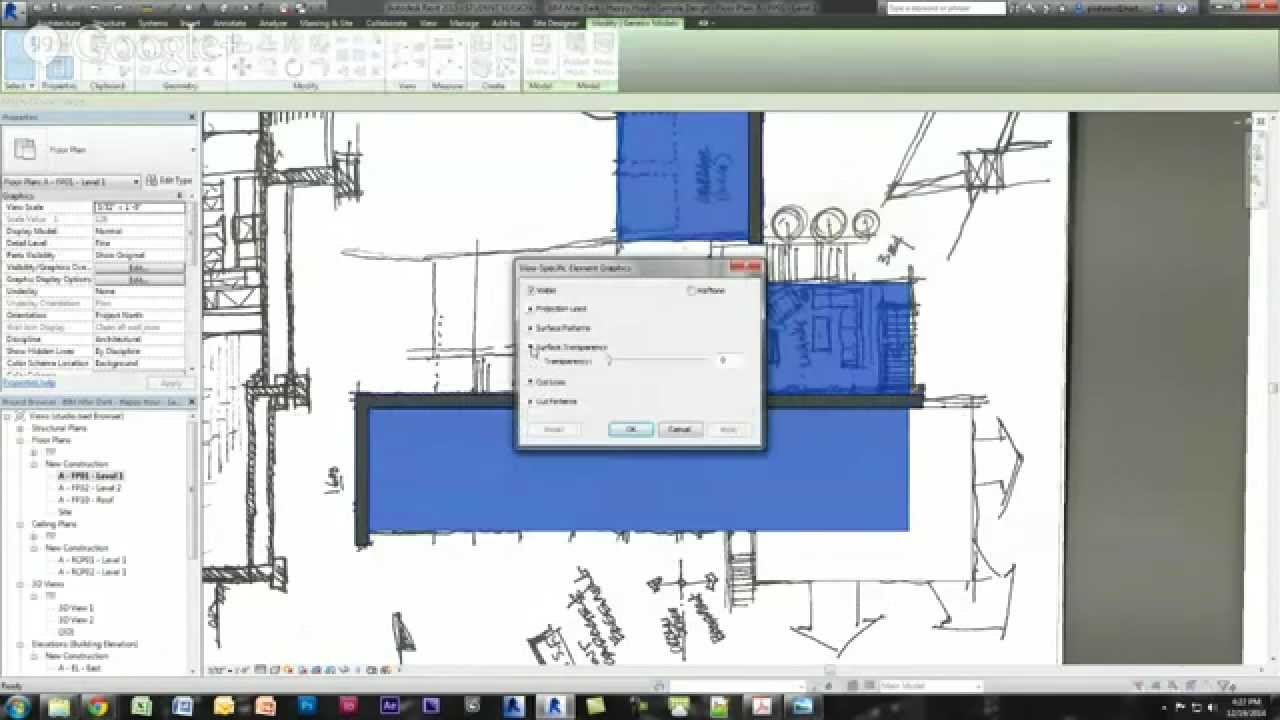Viewport: 1280px width, 720px height.
Task: Select A - FP02 - Level 2 view
Action: pyautogui.click(x=90, y=488)
